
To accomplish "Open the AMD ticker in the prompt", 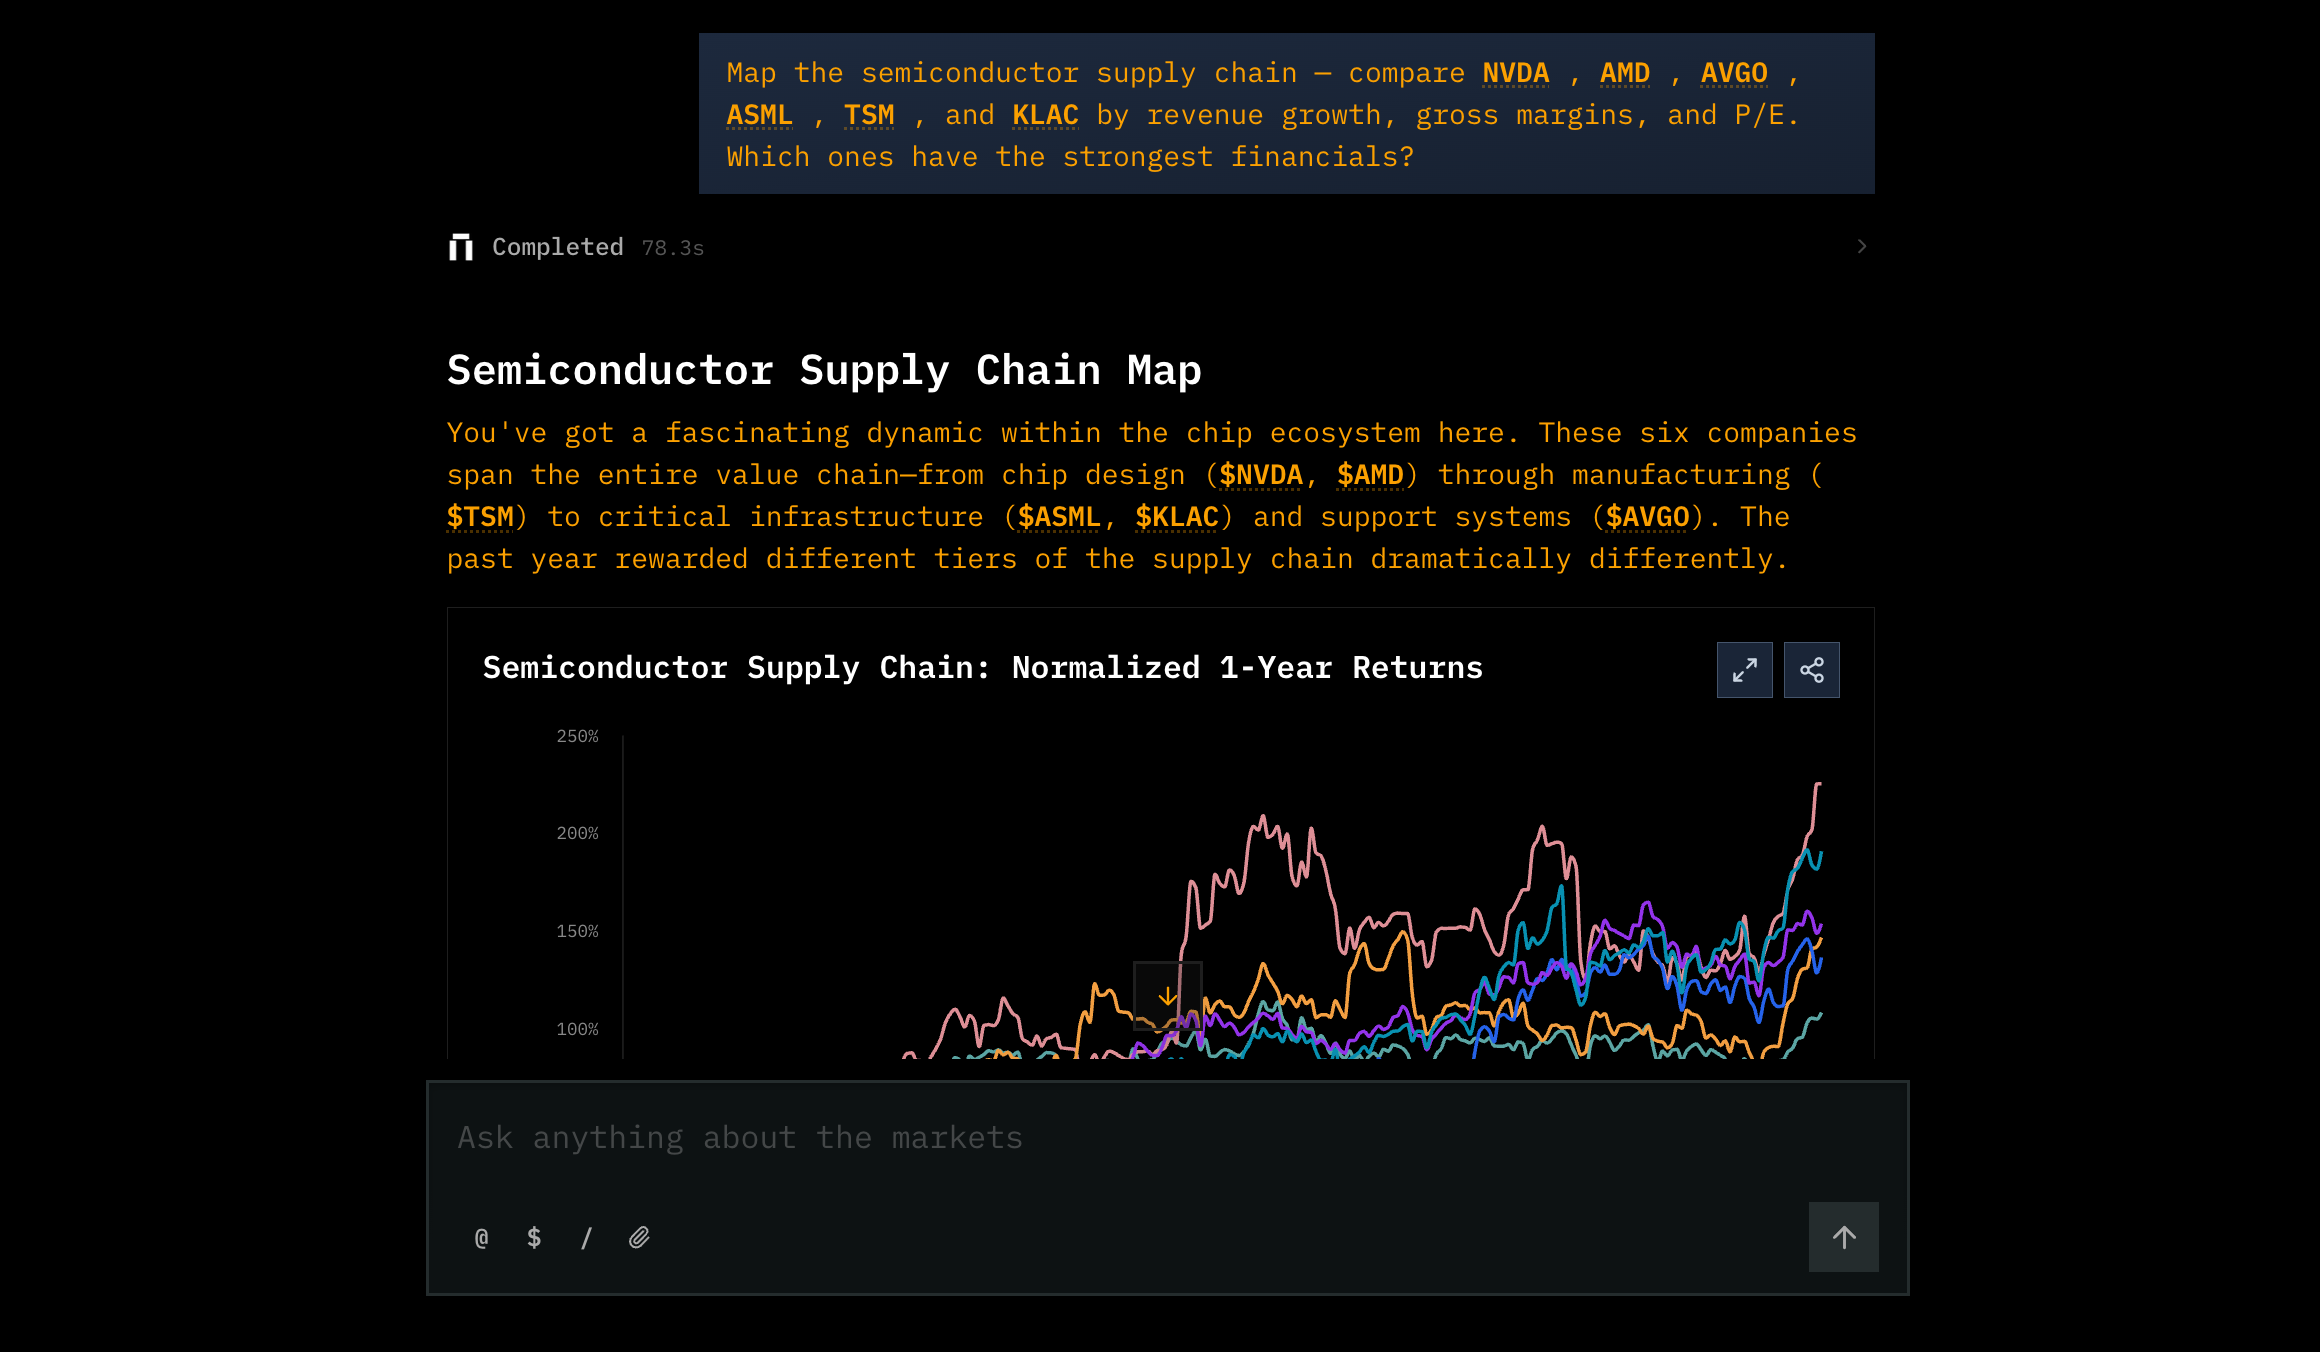I will [1625, 72].
